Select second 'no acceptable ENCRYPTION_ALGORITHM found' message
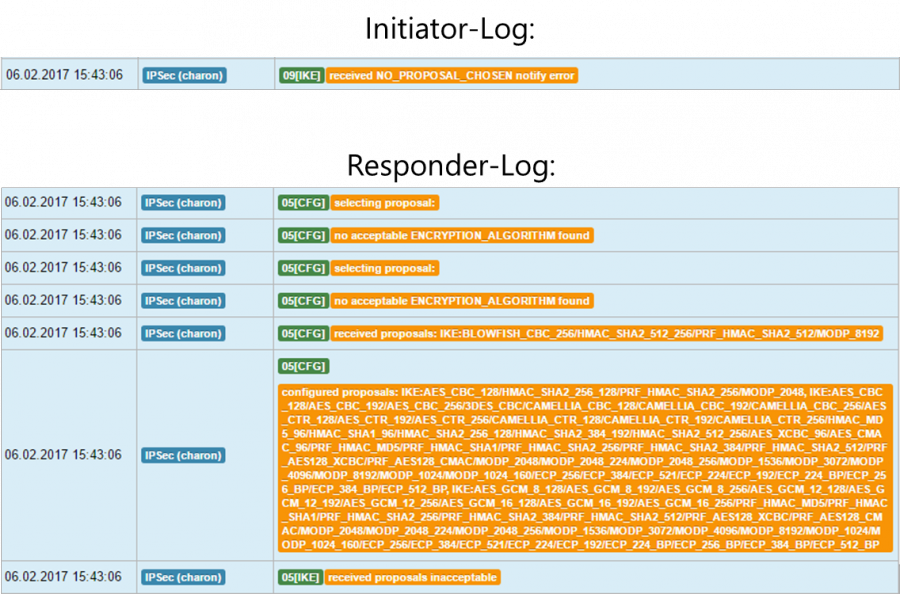Screen dimensions: 900x594 coord(461,301)
